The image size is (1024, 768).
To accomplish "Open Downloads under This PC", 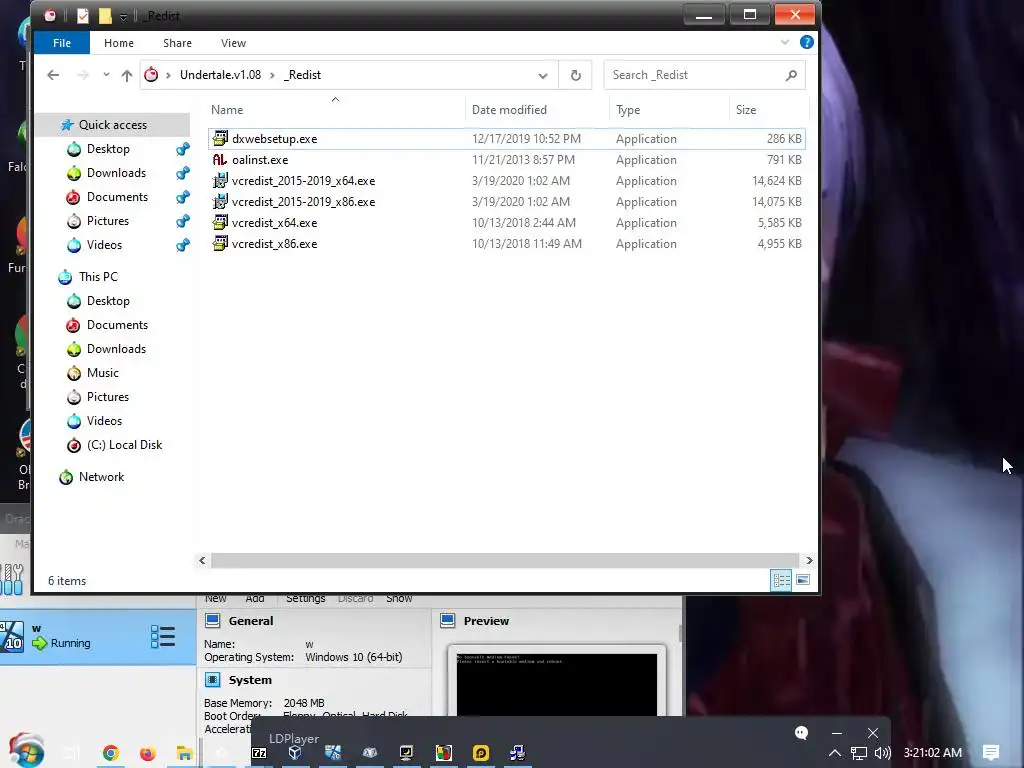I will 116,349.
